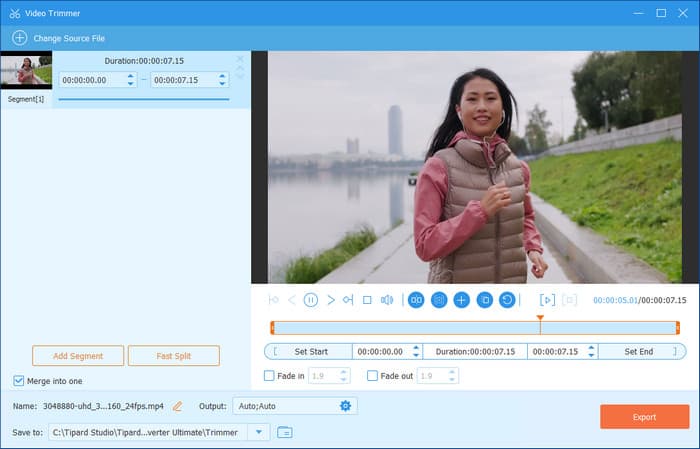Pause the video playback
Viewport: 700px width, 449px height.
click(x=311, y=300)
